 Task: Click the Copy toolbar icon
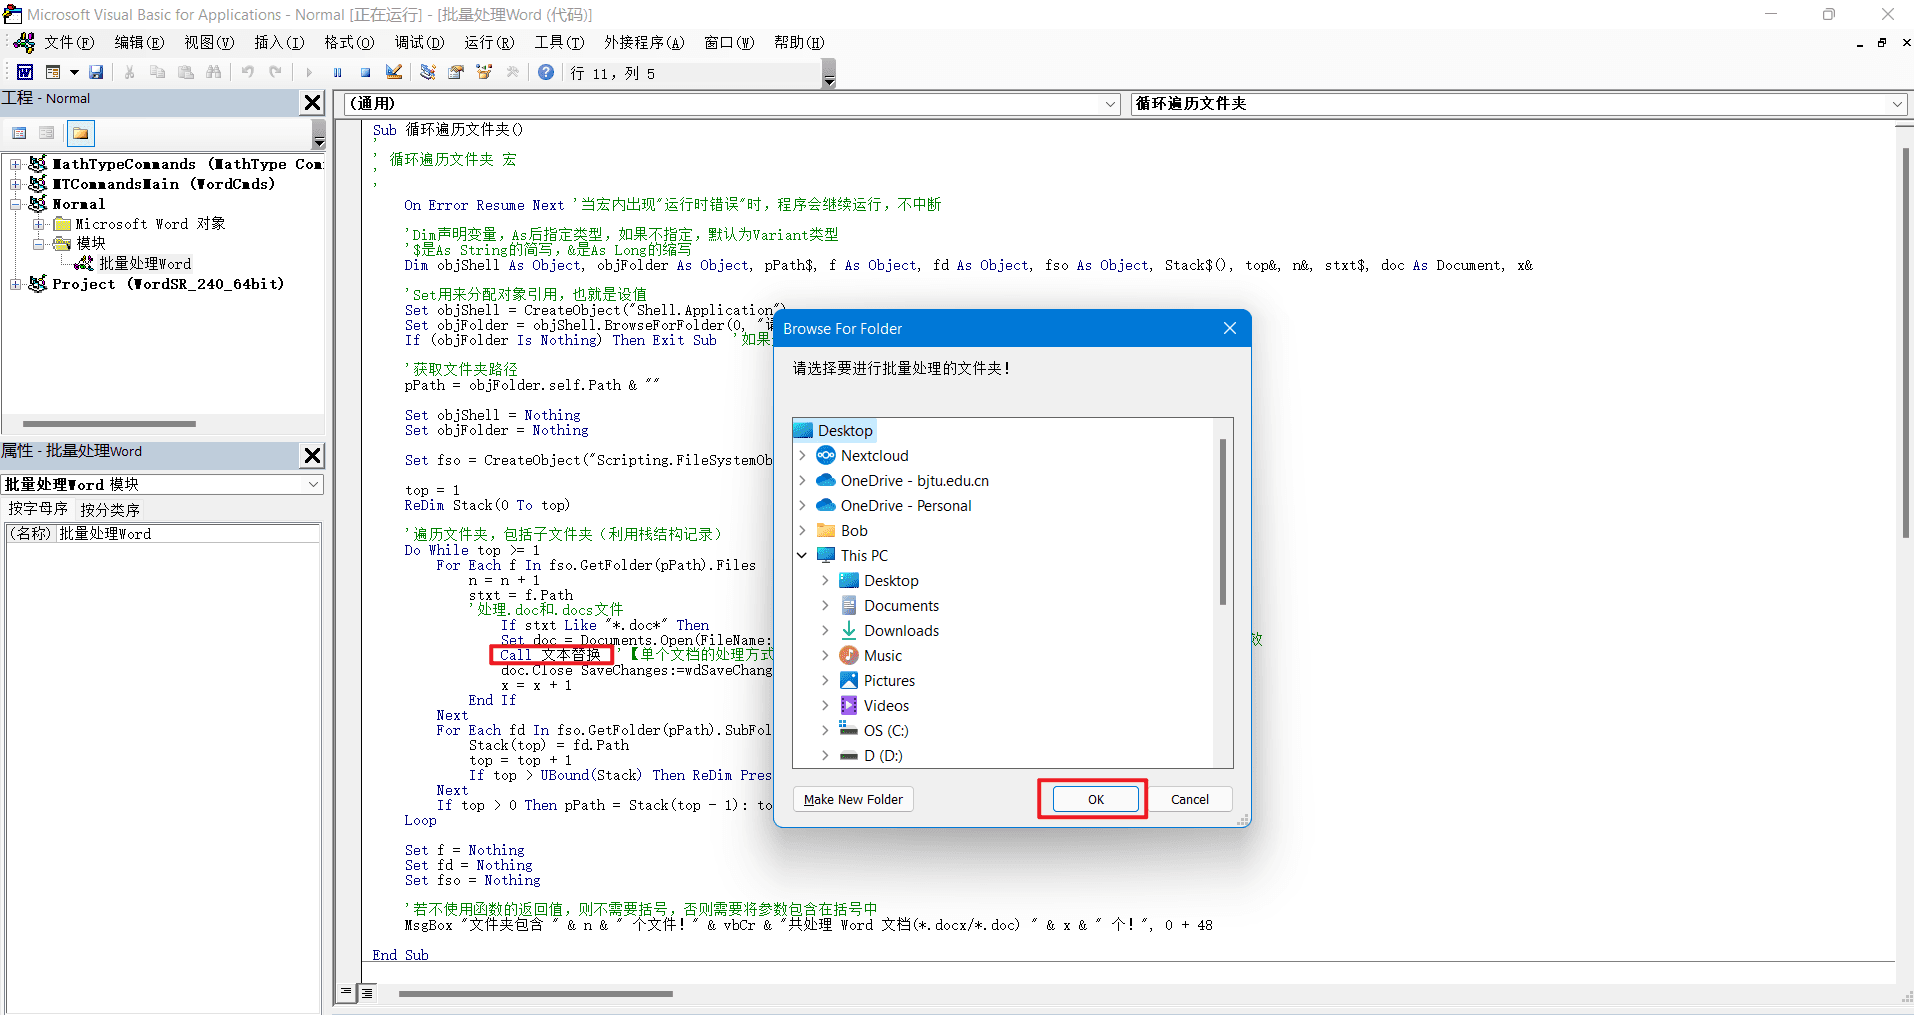157,72
